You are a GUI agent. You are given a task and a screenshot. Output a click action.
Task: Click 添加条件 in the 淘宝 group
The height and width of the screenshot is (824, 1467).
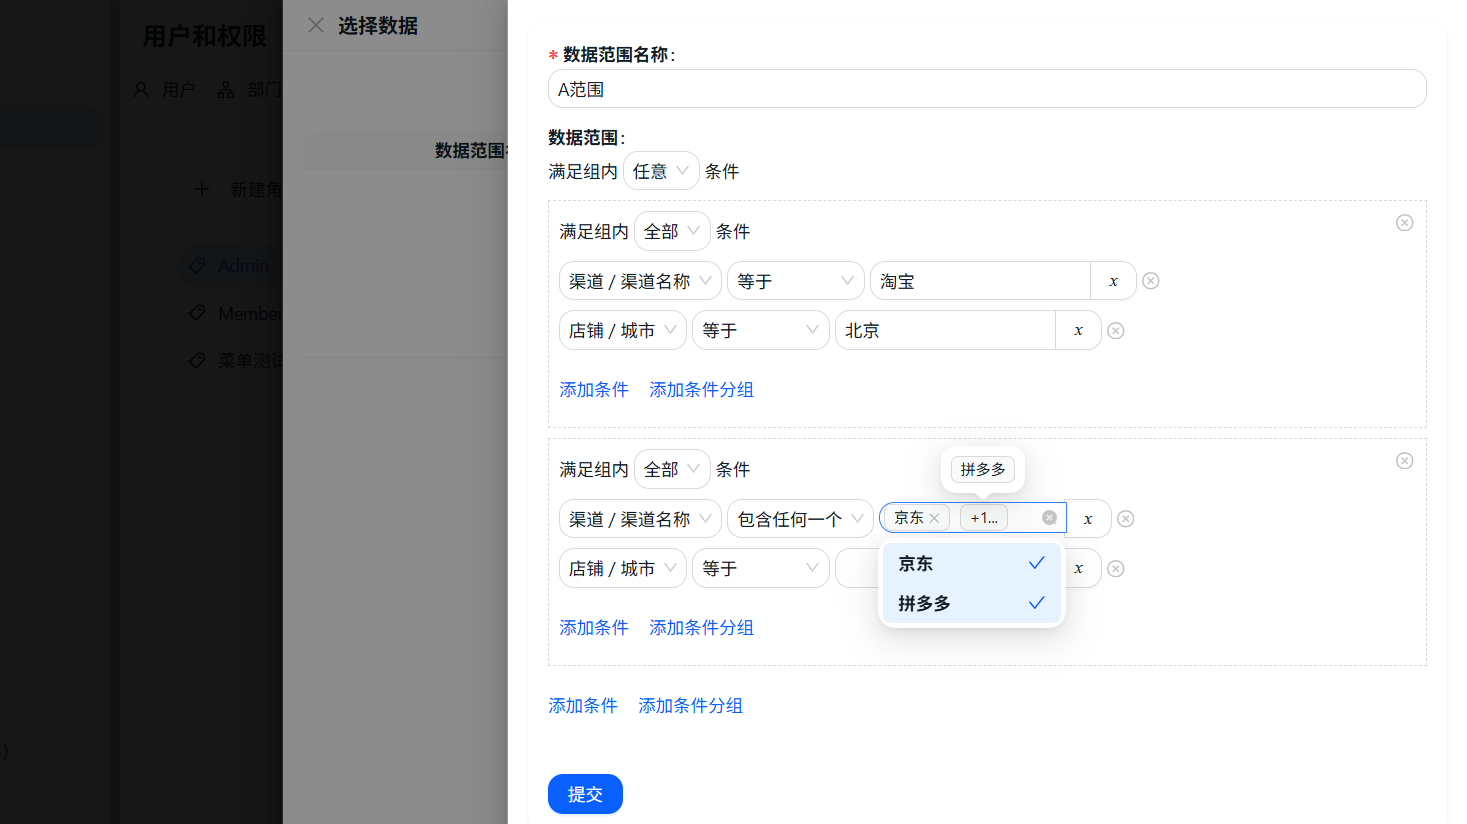pos(594,389)
